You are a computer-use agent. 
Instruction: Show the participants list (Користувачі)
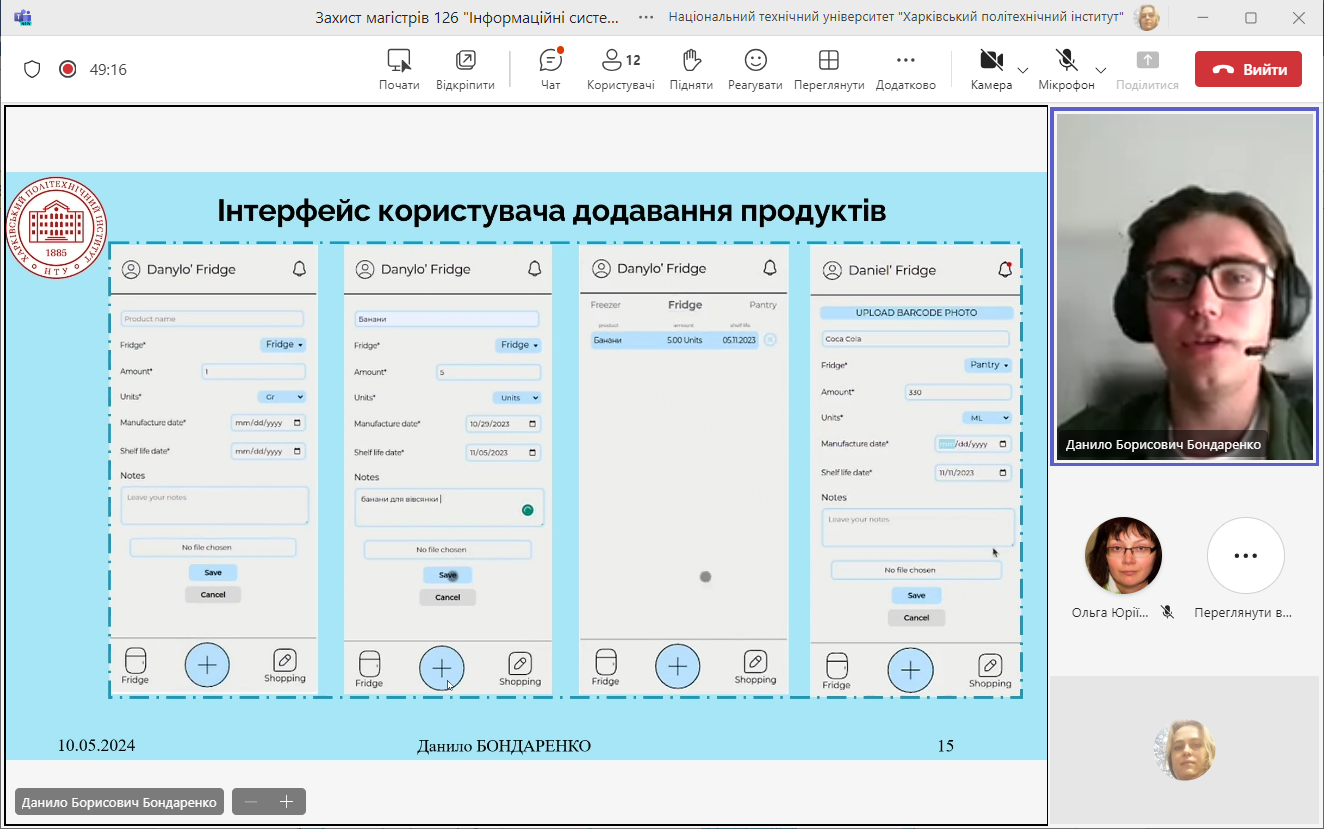(620, 69)
